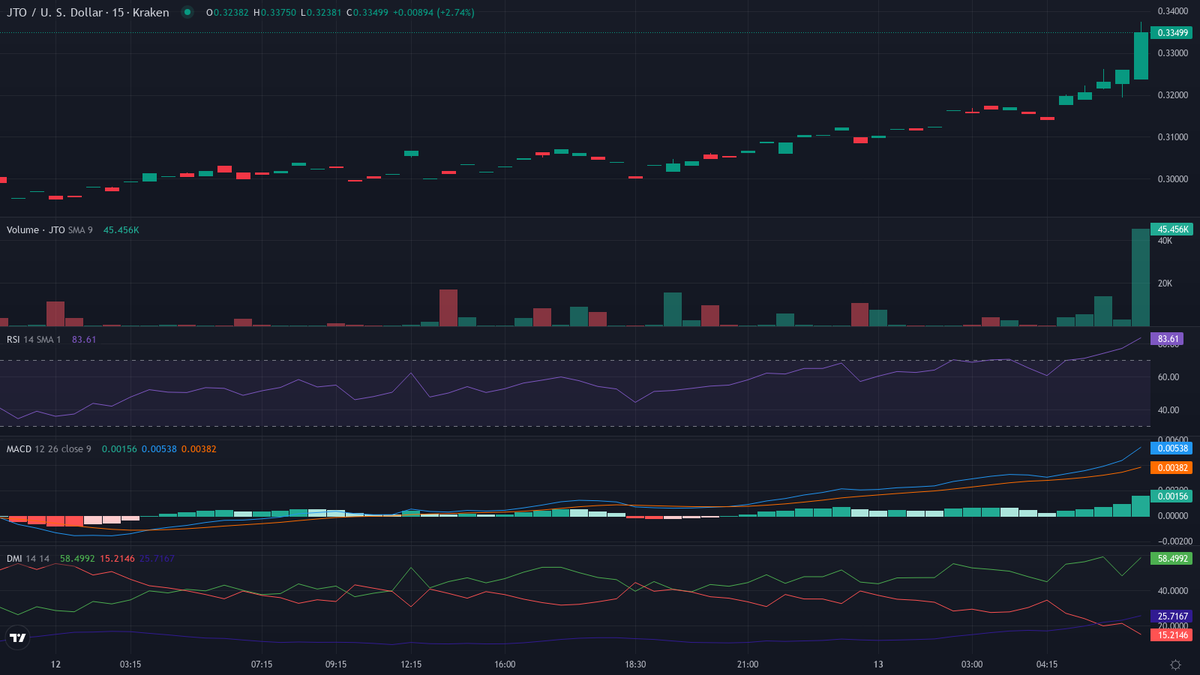Click the red 15.2146 DMI axis tag
Viewport: 1200px width, 675px height.
1171,635
